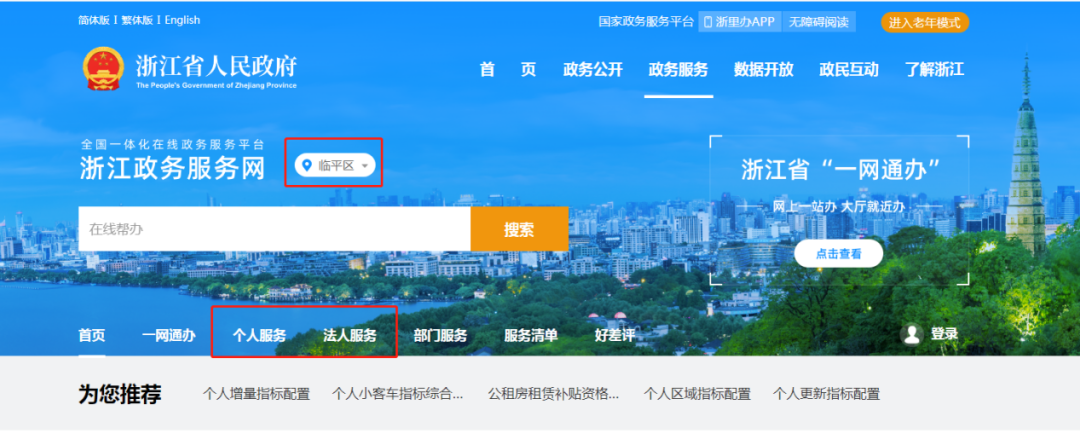Select 法人服务 tab

[350, 336]
